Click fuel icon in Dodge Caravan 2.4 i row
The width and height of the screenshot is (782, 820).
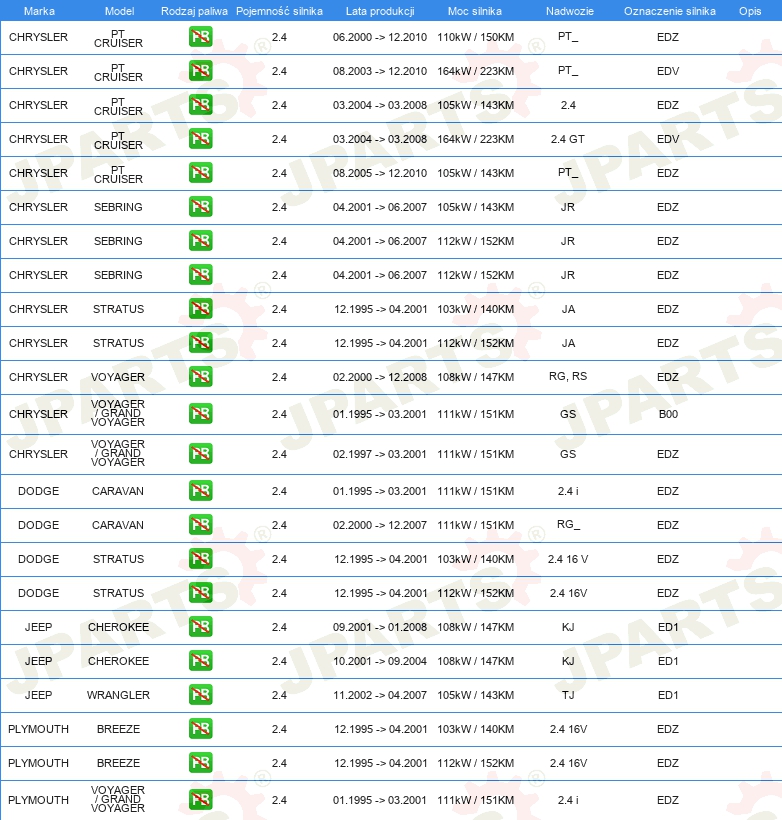[x=201, y=491]
